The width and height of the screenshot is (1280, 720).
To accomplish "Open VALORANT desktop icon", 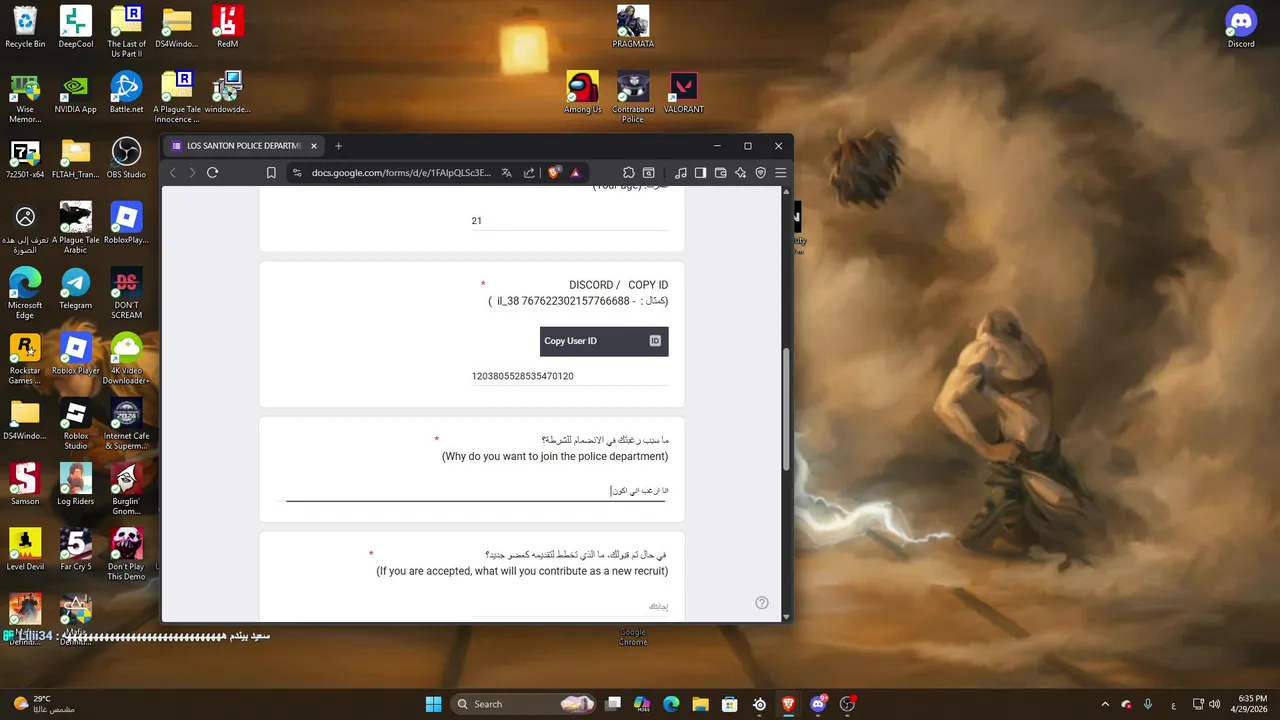I will [684, 92].
